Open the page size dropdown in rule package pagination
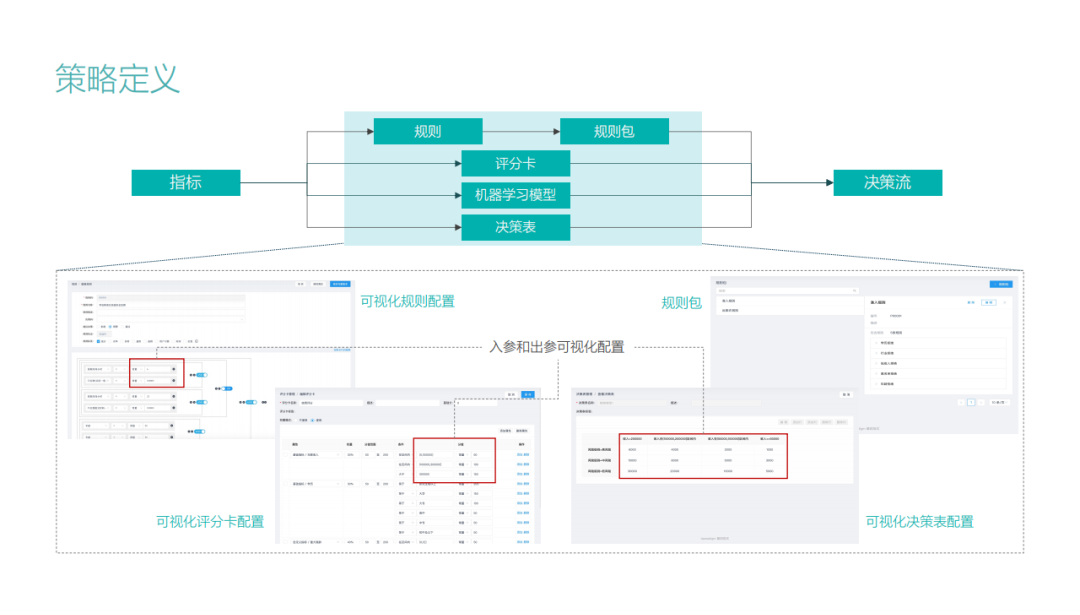1080x615 pixels. point(998,402)
